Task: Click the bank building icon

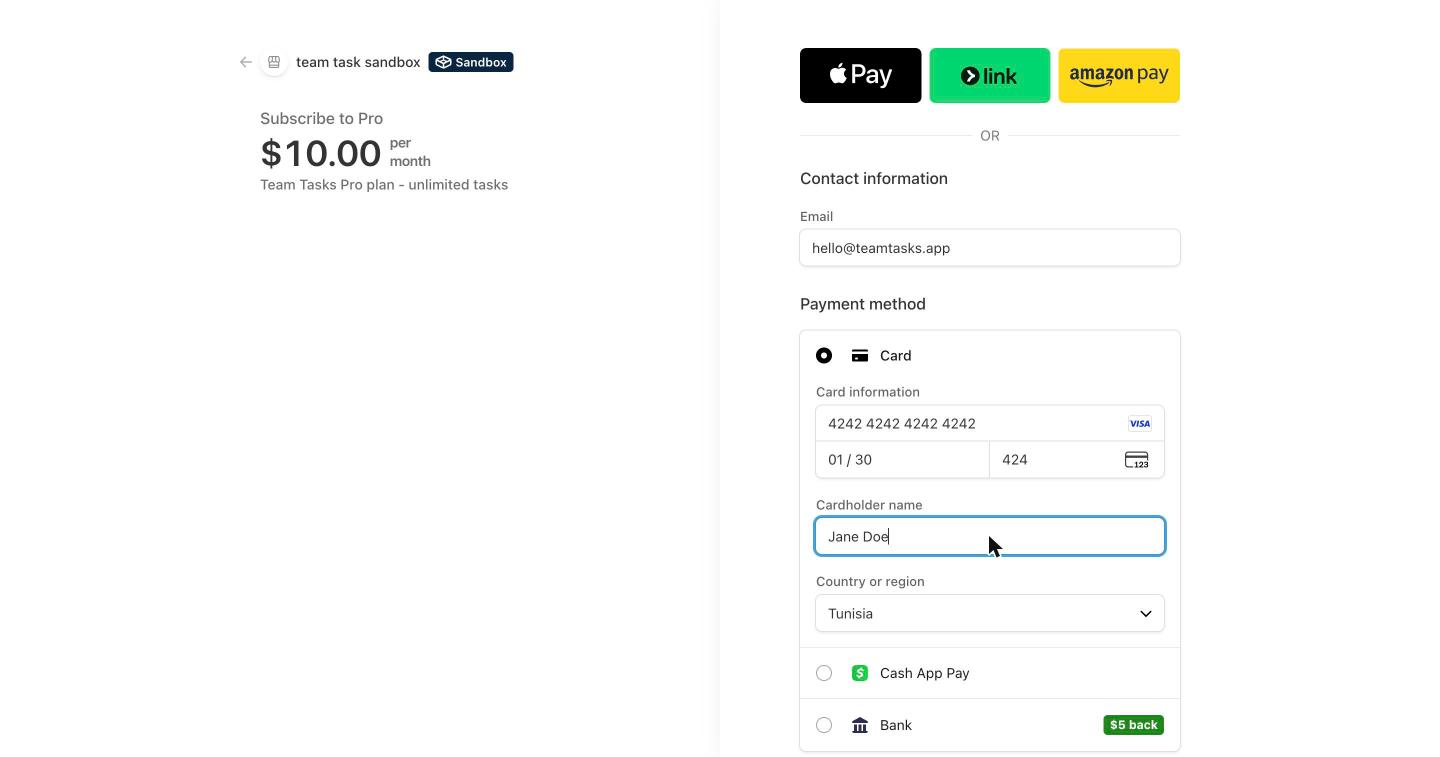Action: (x=860, y=725)
